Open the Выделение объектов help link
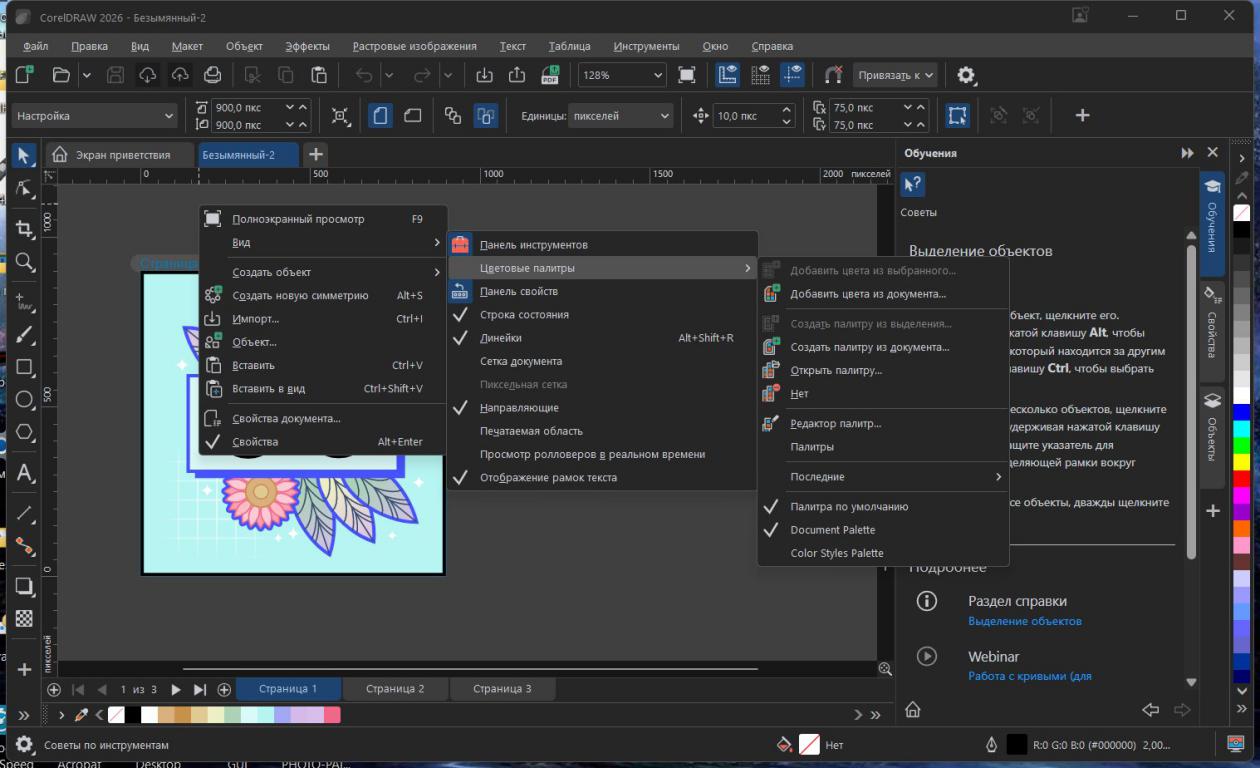The height and width of the screenshot is (768, 1260). click(x=1024, y=621)
